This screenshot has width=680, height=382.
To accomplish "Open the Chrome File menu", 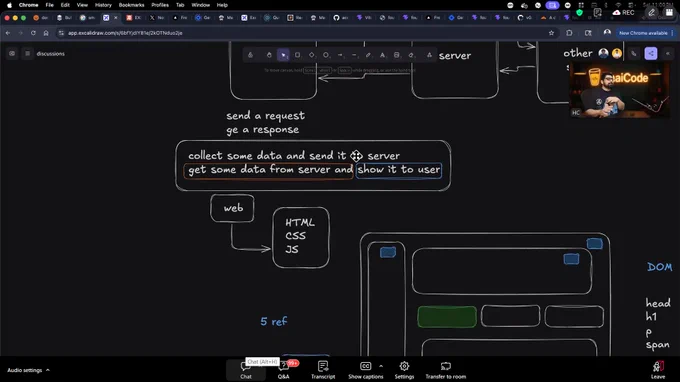I will click(49, 5).
